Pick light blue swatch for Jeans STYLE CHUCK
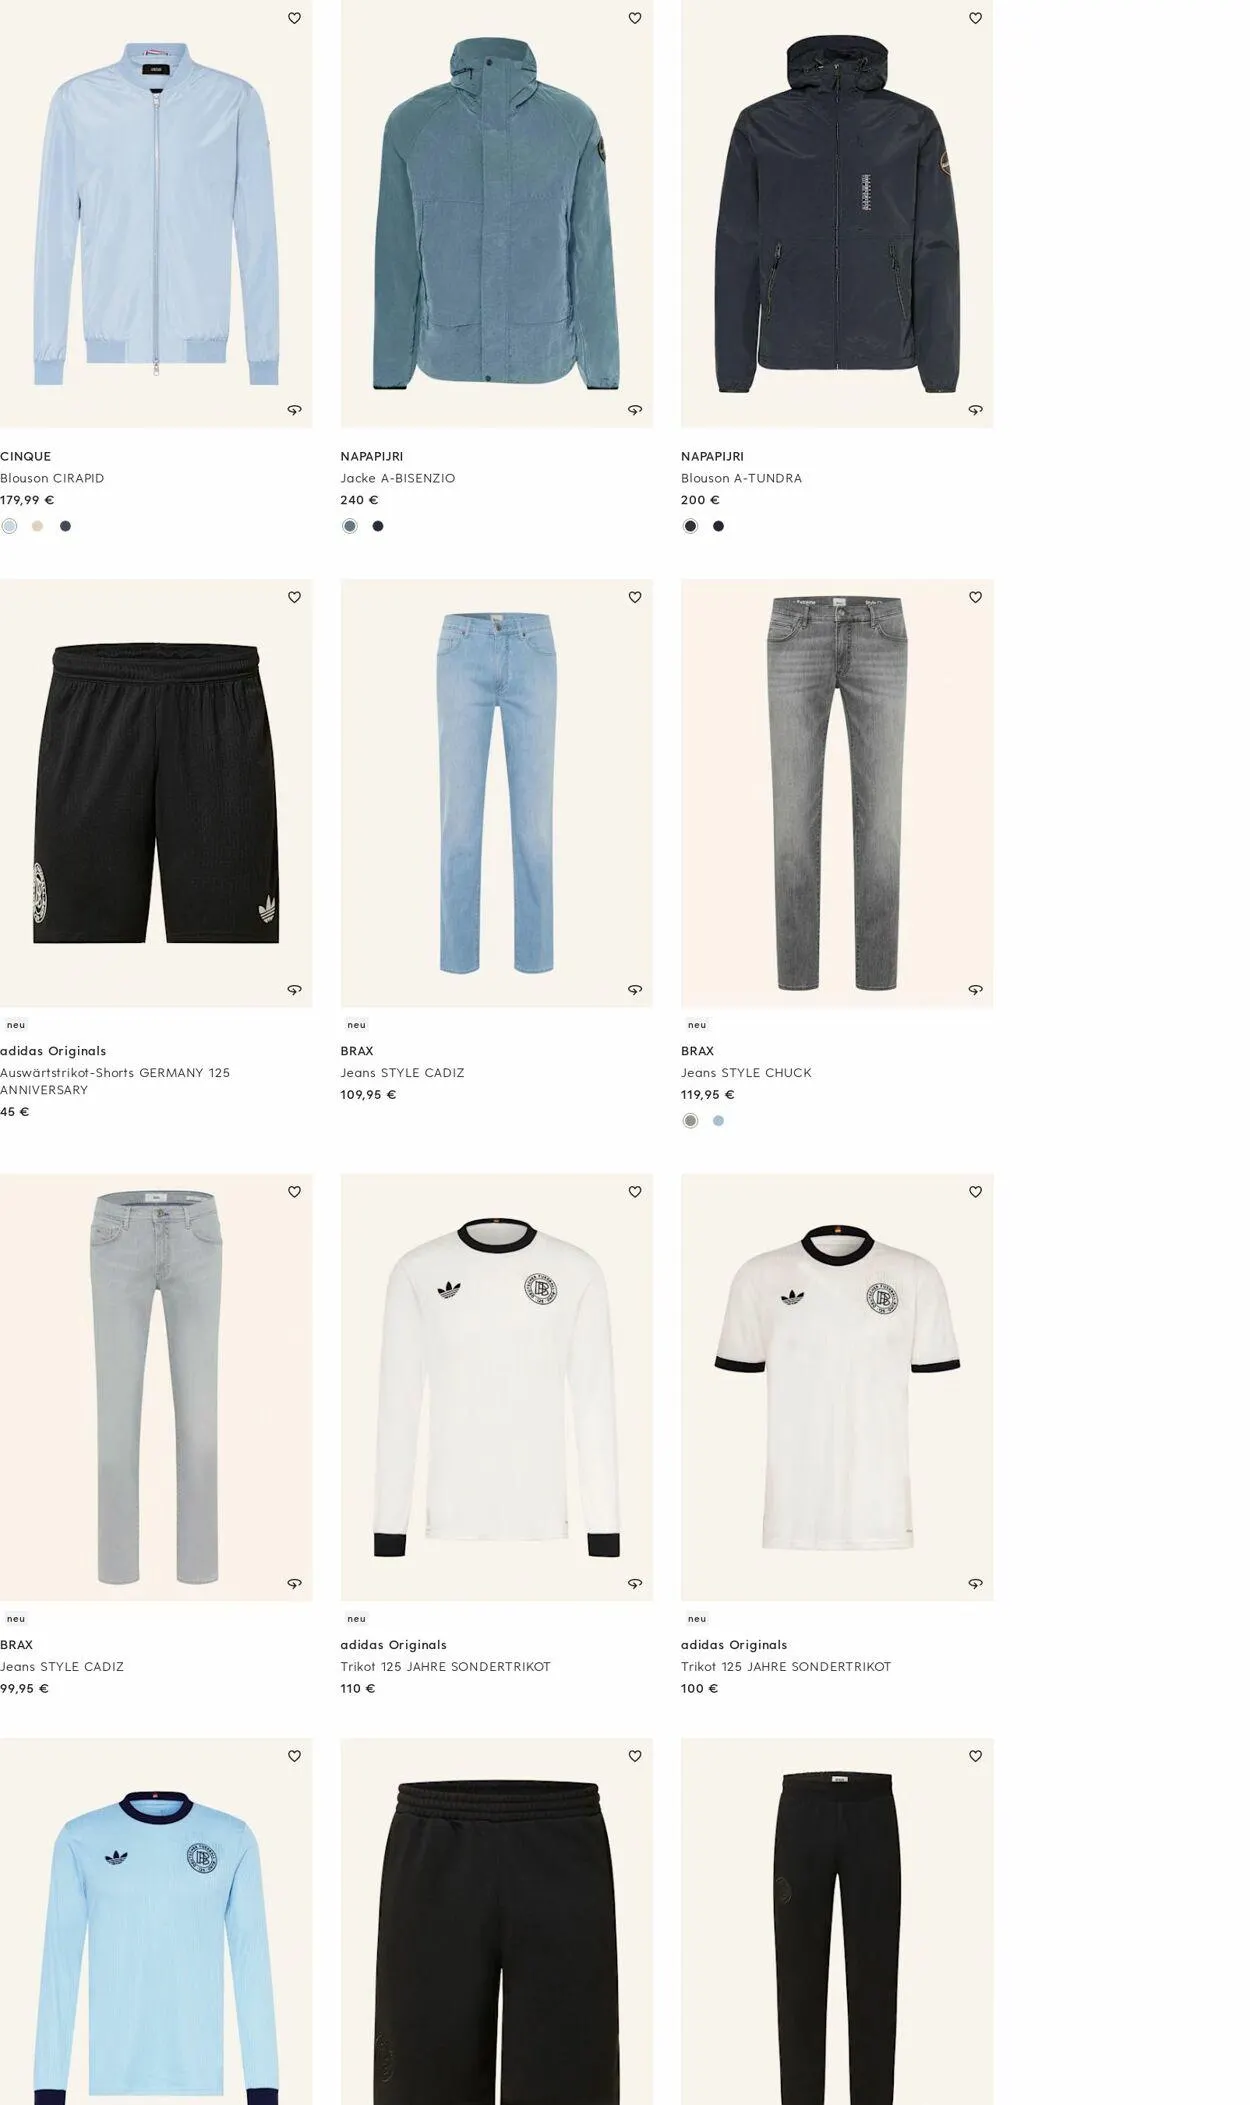Viewport: 1250px width, 2105px height. (718, 1121)
